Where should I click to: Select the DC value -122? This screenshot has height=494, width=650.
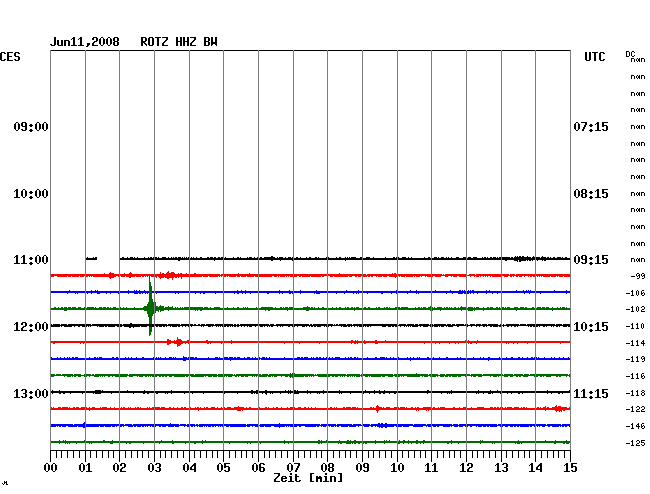point(635,409)
